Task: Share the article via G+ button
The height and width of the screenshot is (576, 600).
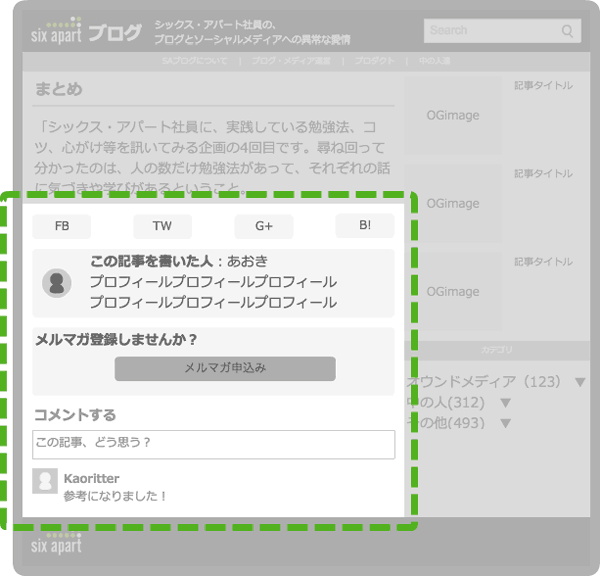Action: click(x=264, y=226)
